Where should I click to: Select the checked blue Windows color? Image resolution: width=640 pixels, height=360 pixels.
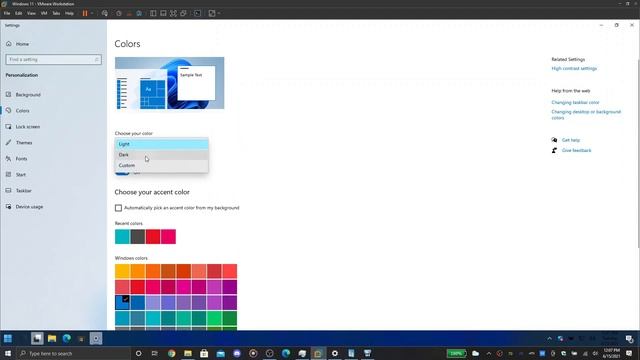coord(122,303)
